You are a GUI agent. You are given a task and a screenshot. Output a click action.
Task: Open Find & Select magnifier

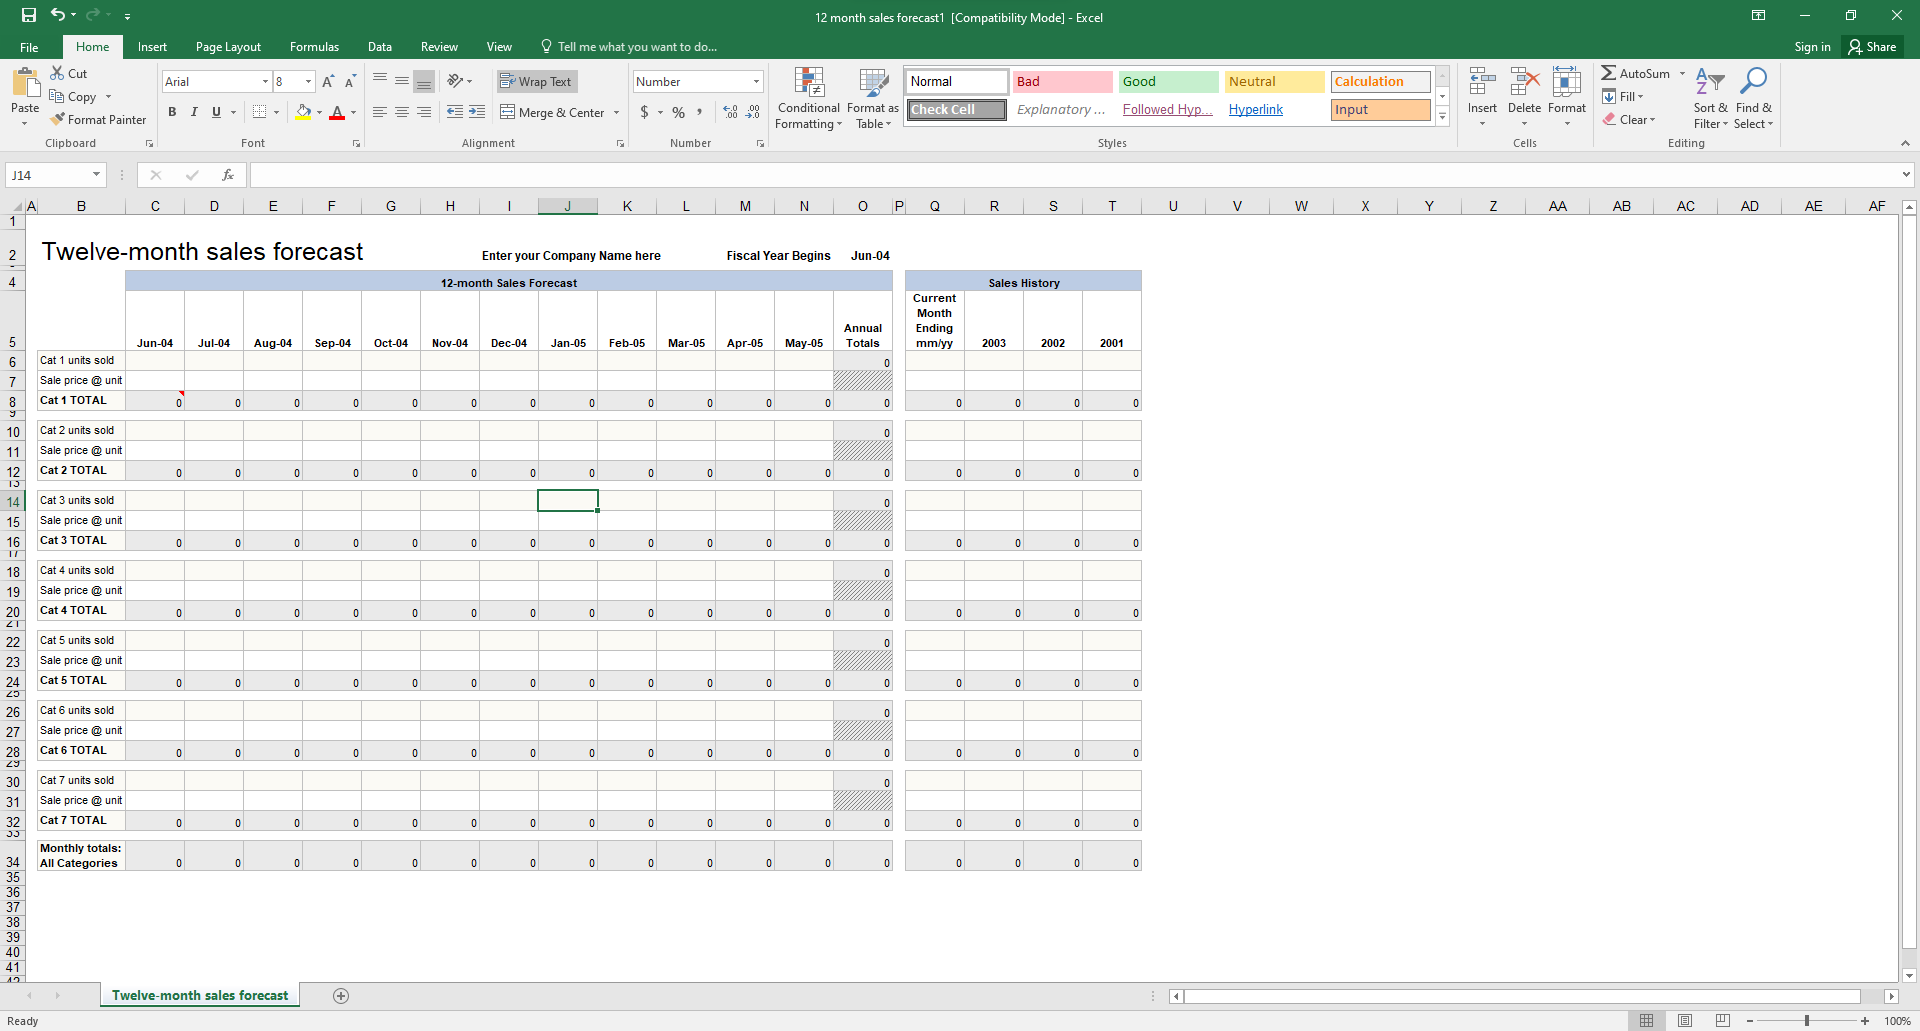(1753, 82)
